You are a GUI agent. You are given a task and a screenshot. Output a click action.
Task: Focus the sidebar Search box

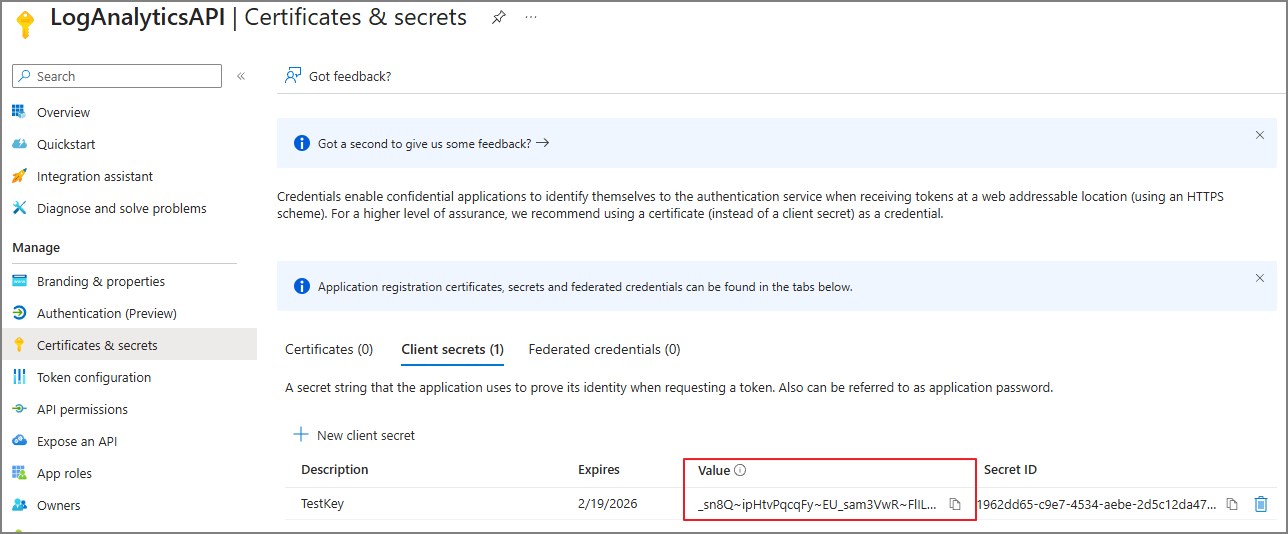(117, 76)
